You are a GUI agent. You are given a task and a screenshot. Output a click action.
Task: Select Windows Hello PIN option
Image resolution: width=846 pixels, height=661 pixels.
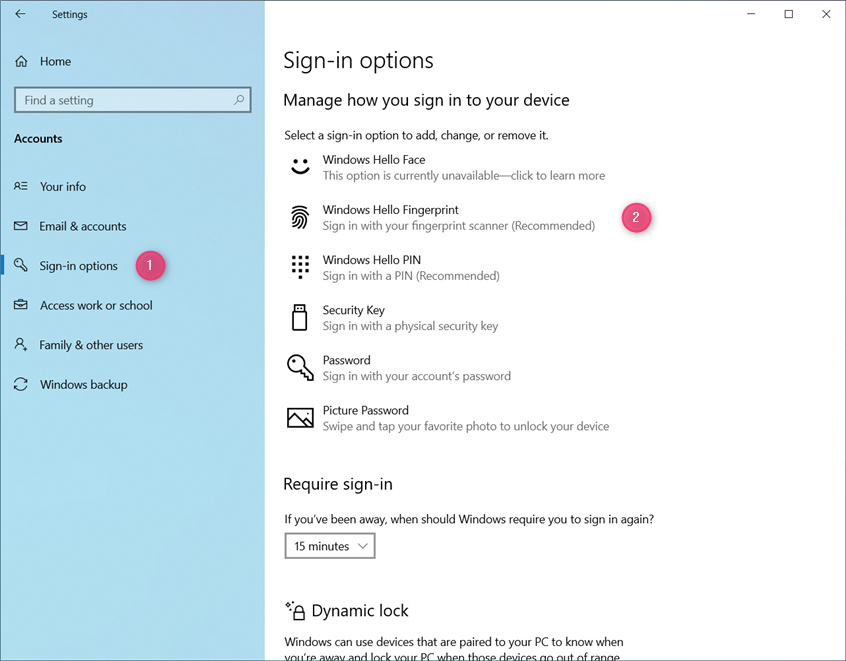394,268
